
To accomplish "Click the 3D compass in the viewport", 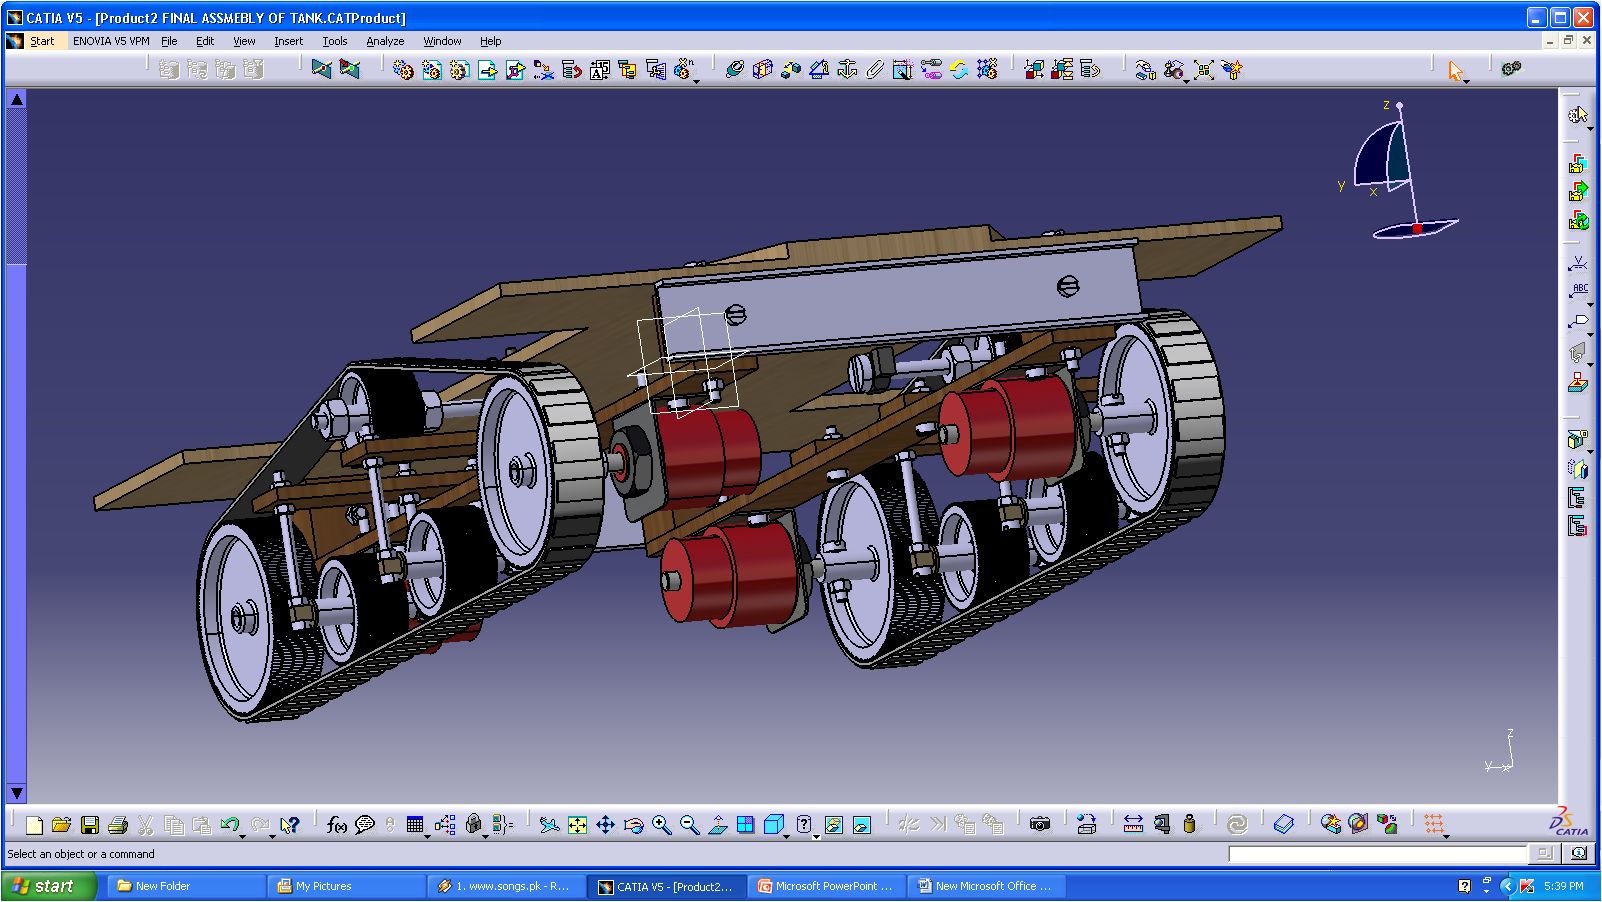I will (x=1400, y=170).
